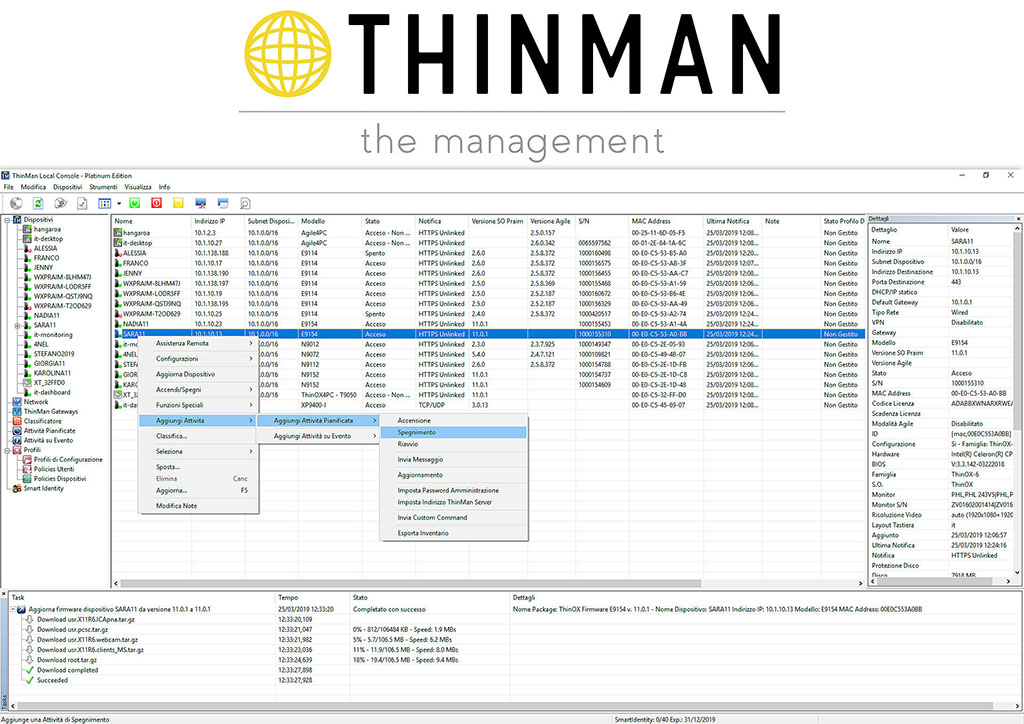Click the globe icon in toolbar
Screen dimensions: 1024x724
(x=14, y=203)
